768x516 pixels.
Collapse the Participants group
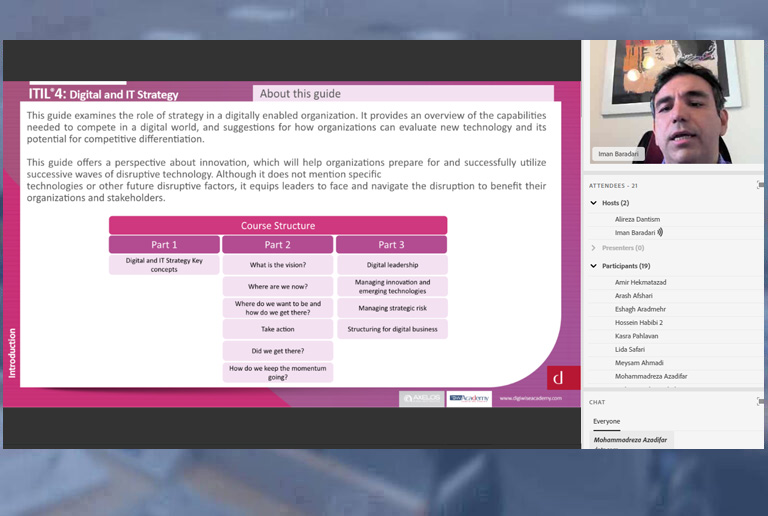[x=594, y=266]
